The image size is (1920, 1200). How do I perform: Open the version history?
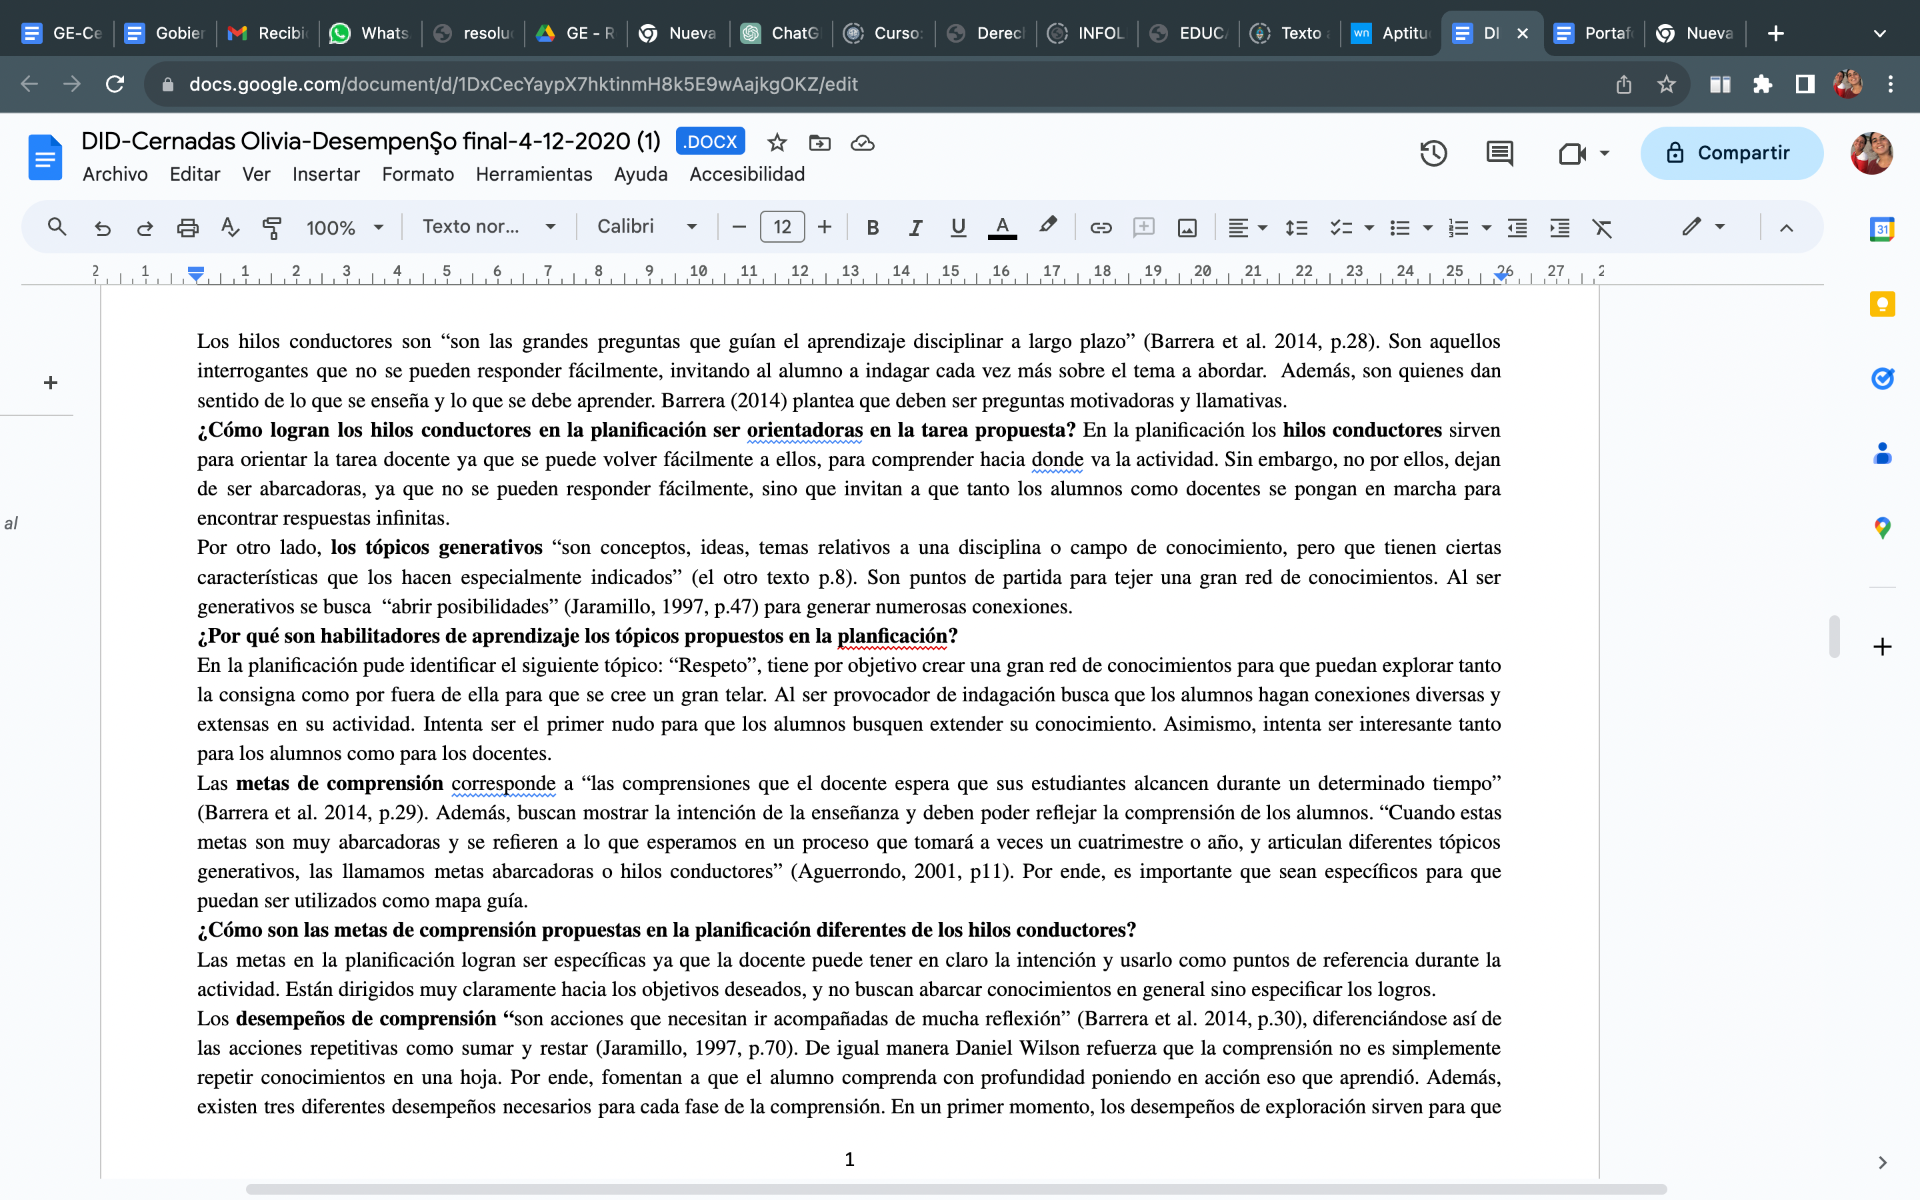pyautogui.click(x=1434, y=153)
